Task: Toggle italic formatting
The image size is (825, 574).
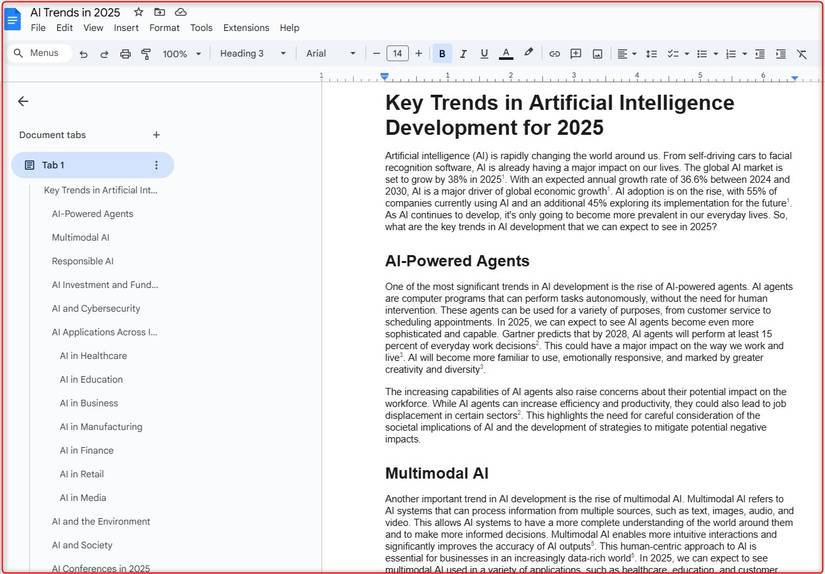Action: point(463,54)
